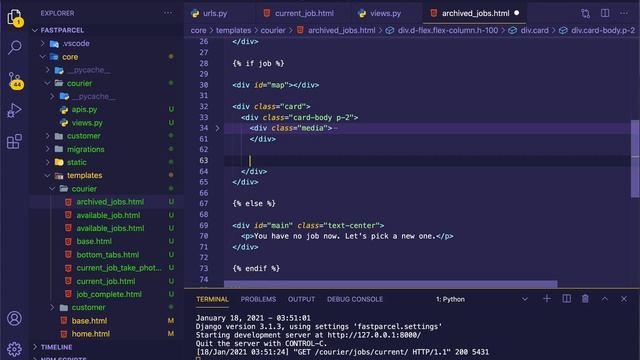Kill the terminal with the trash icon
The height and width of the screenshot is (360, 640).
[585, 299]
